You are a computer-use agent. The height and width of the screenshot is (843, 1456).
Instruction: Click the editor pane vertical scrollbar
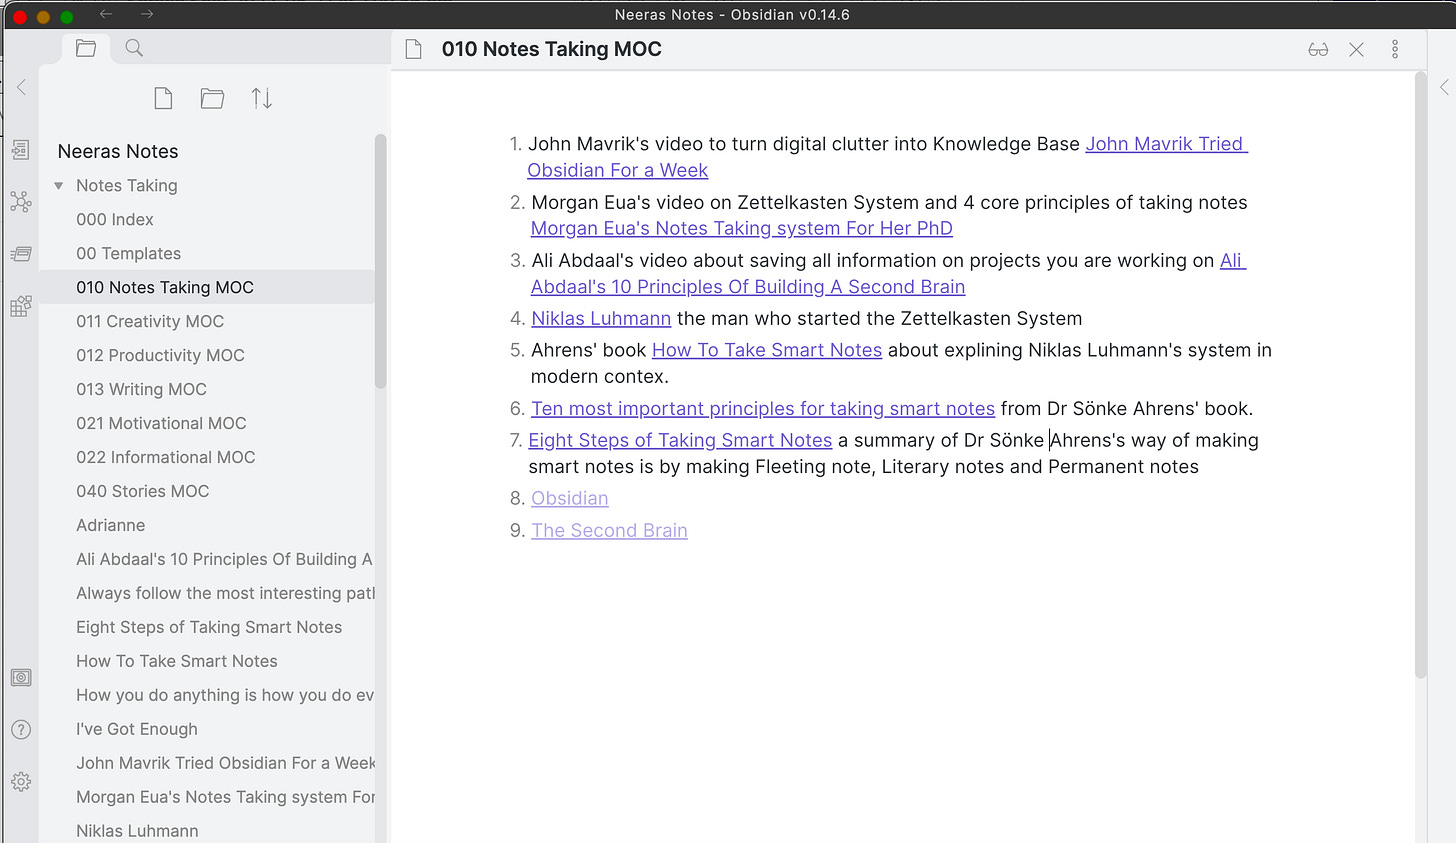(1421, 375)
